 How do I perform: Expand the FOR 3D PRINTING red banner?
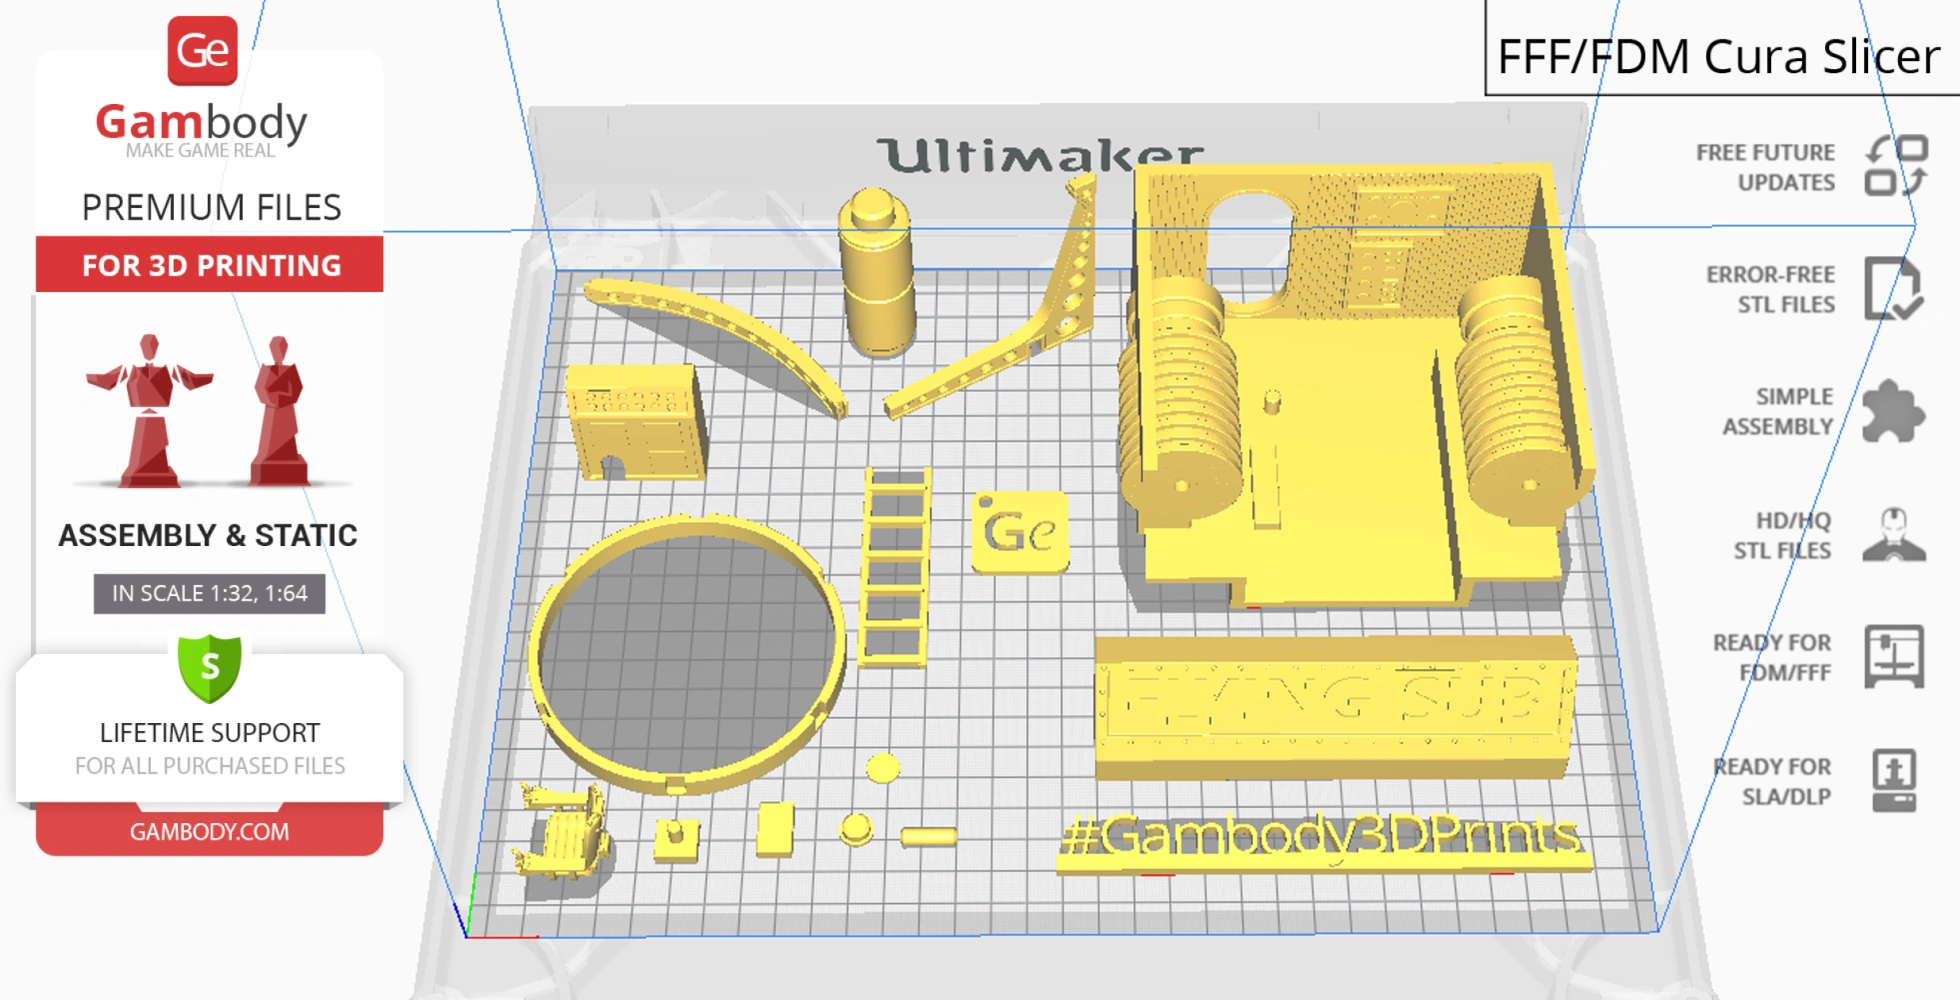[x=208, y=264]
